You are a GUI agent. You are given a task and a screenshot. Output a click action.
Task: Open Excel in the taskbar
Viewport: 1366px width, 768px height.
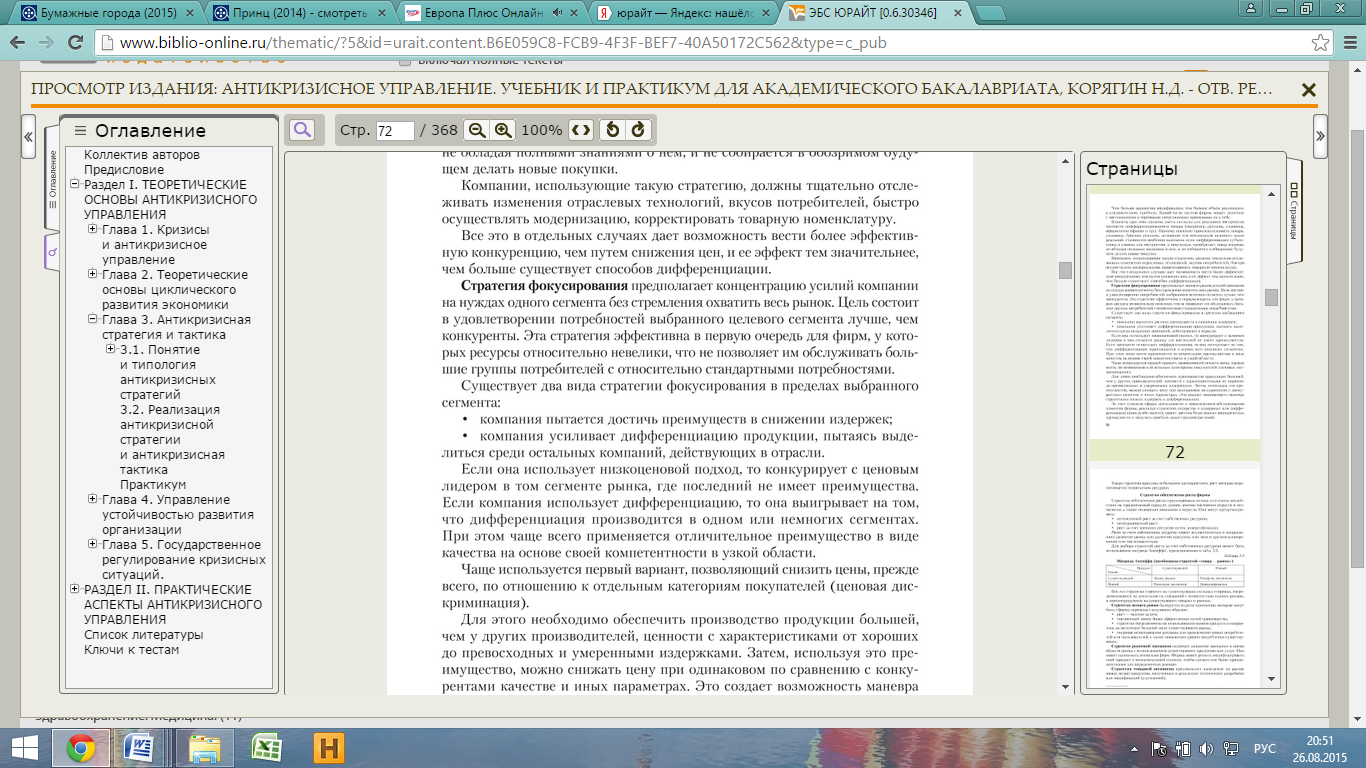(x=266, y=747)
